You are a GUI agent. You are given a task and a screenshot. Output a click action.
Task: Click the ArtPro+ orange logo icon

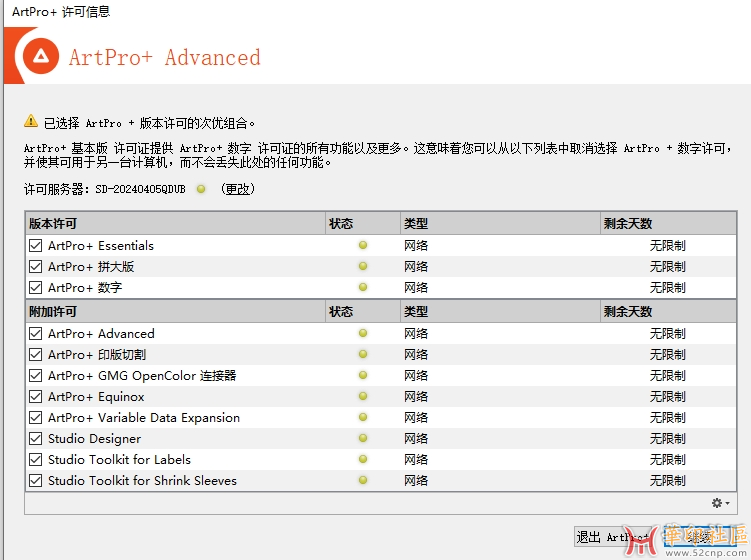pyautogui.click(x=41, y=57)
